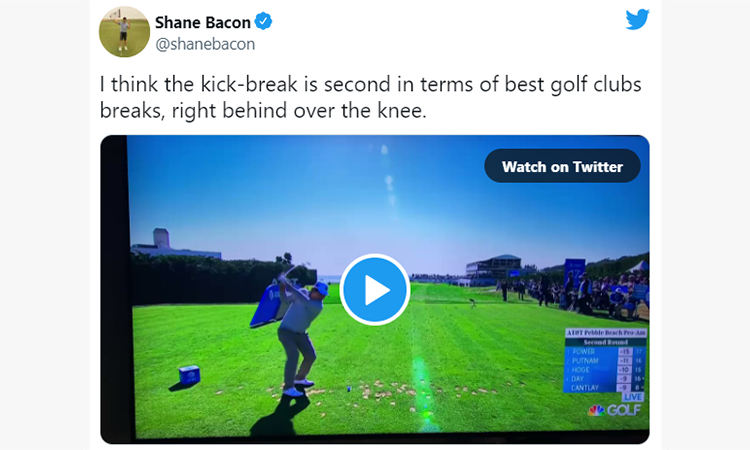
Task: Click the golfer in the video thumbnail
Action: click(299, 330)
